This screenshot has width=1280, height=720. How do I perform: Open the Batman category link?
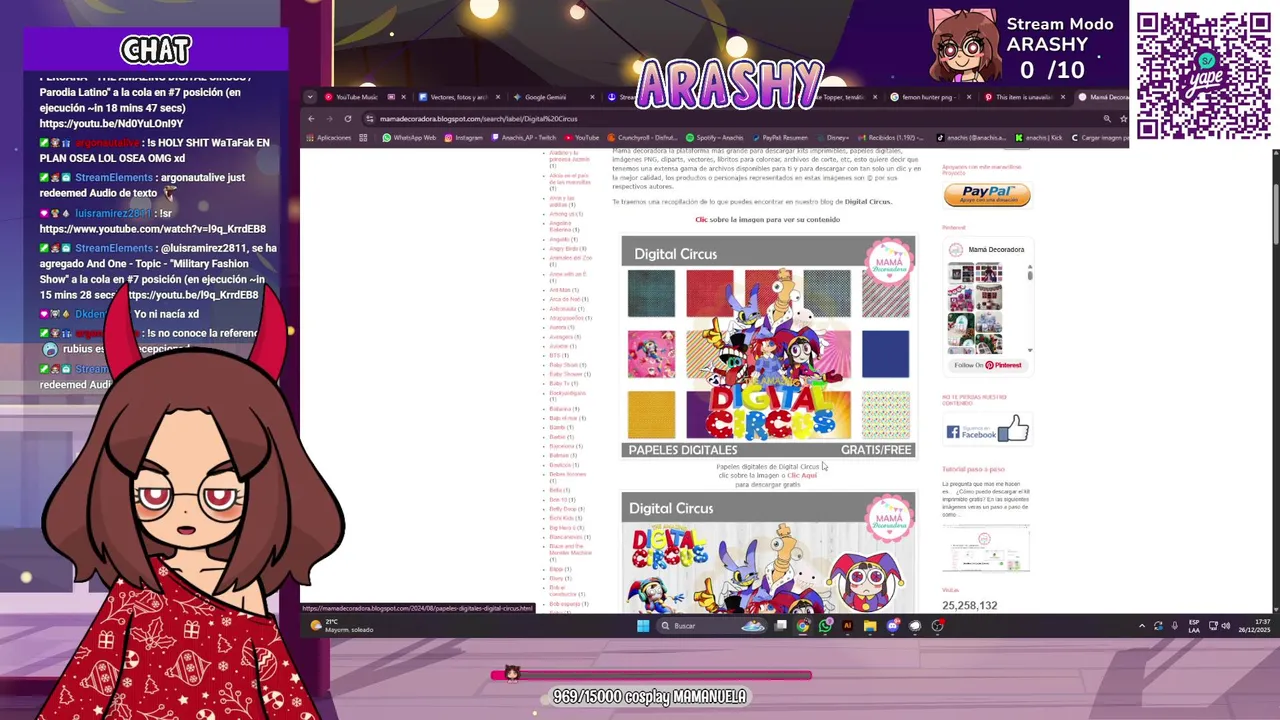[x=558, y=456]
